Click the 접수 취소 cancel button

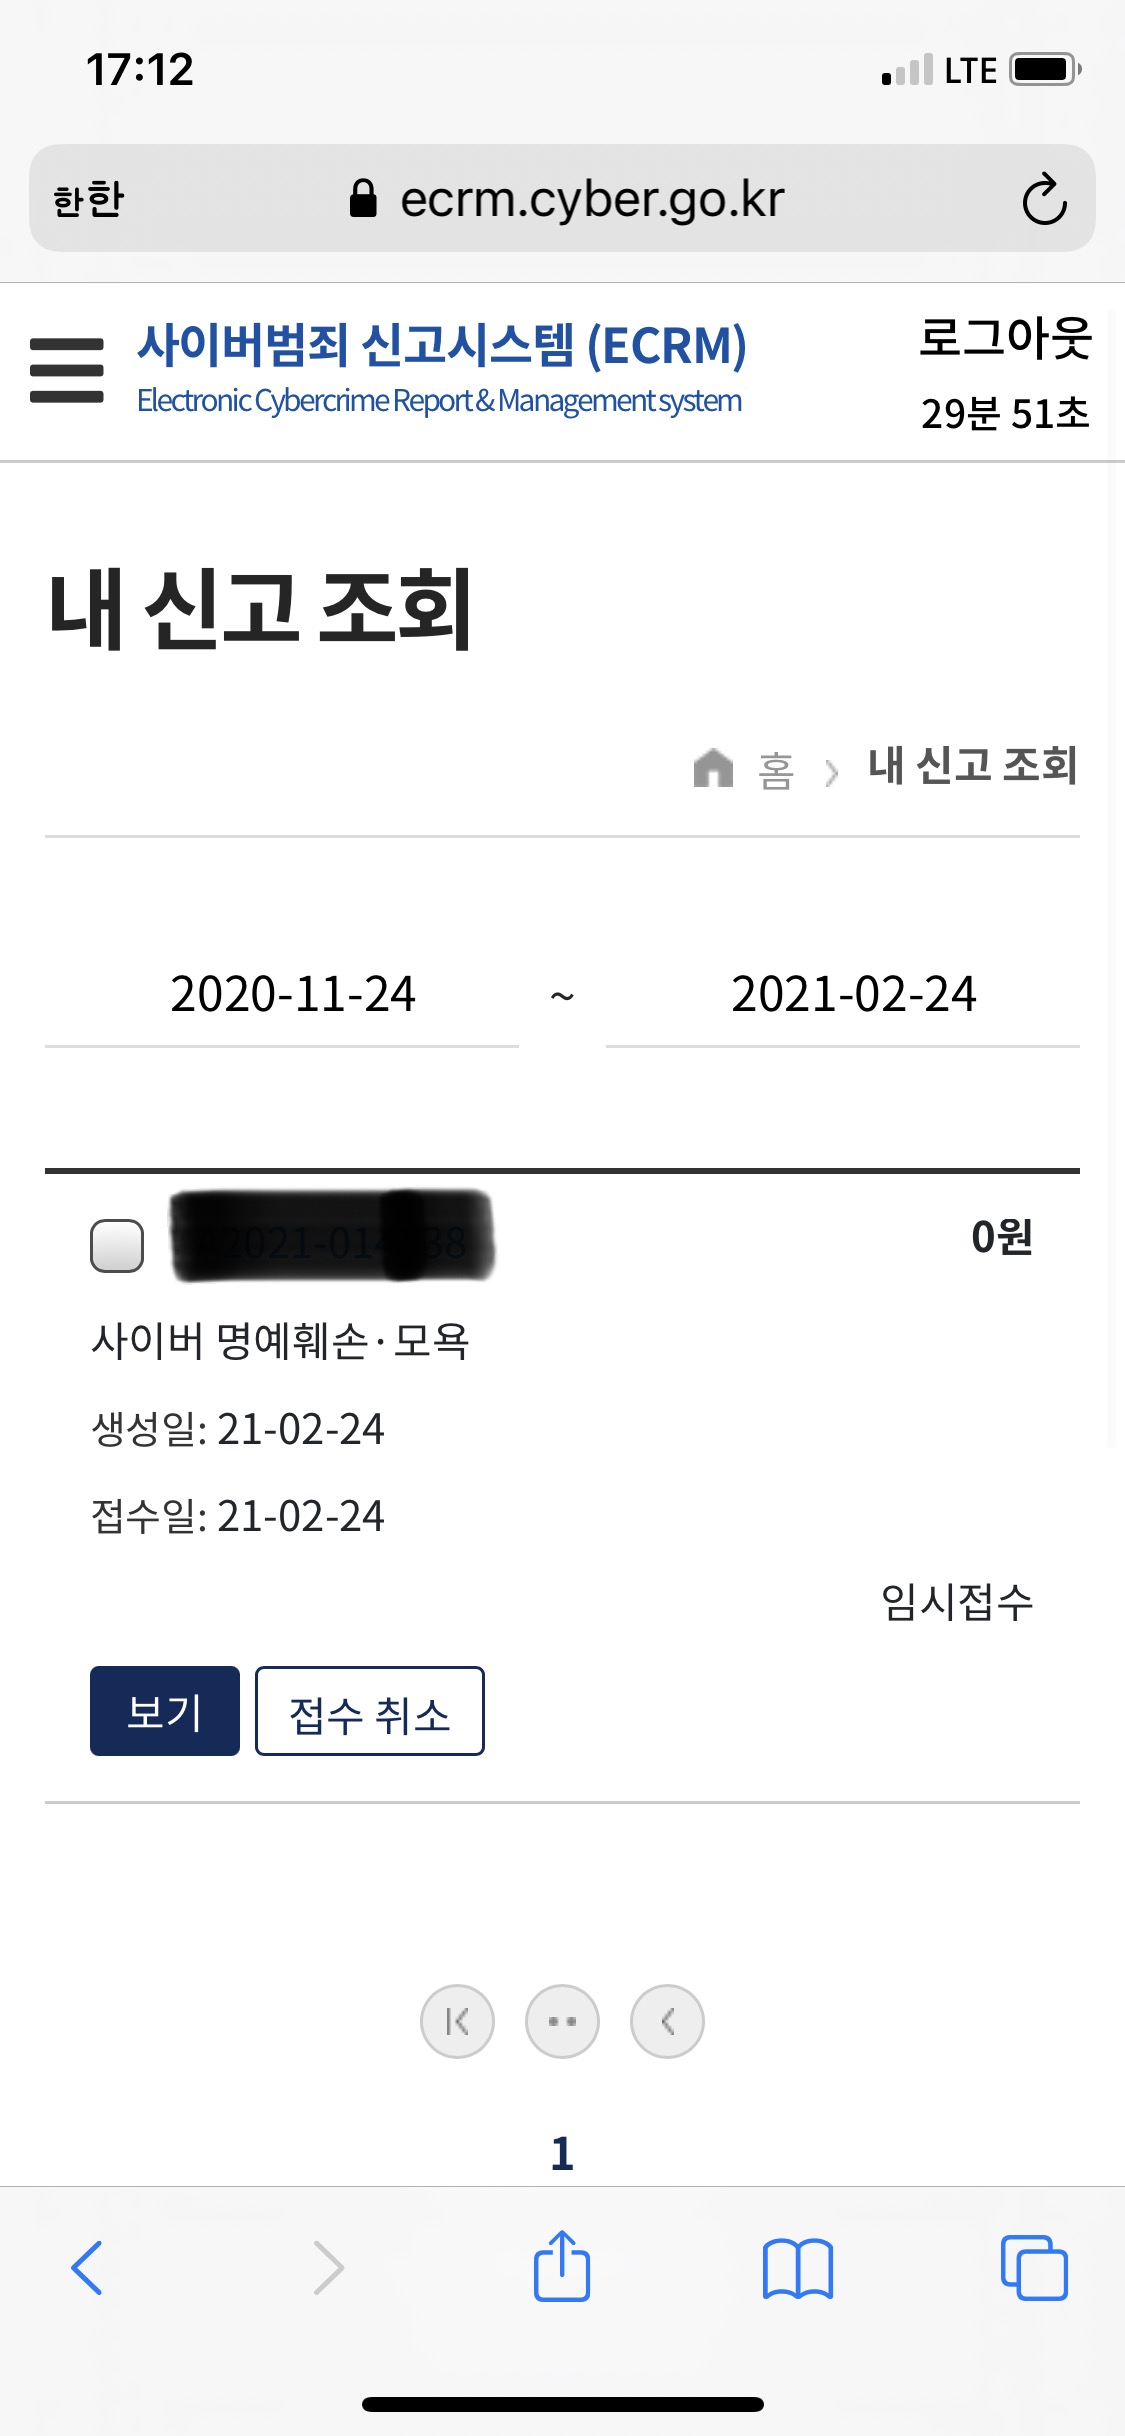pyautogui.click(x=370, y=1711)
